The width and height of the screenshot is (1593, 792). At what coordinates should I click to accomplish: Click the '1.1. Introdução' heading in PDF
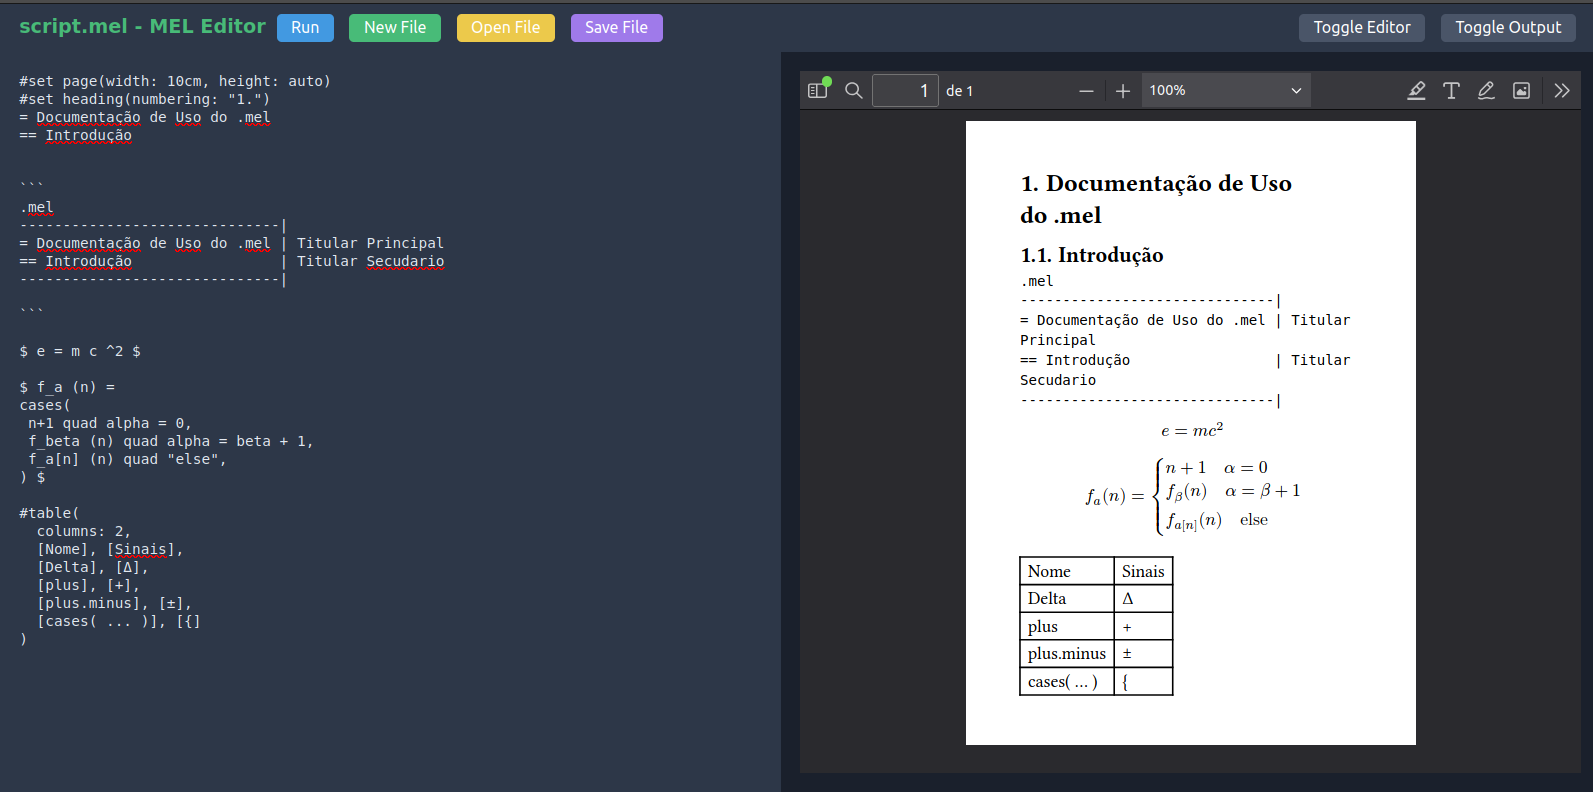(x=1092, y=255)
